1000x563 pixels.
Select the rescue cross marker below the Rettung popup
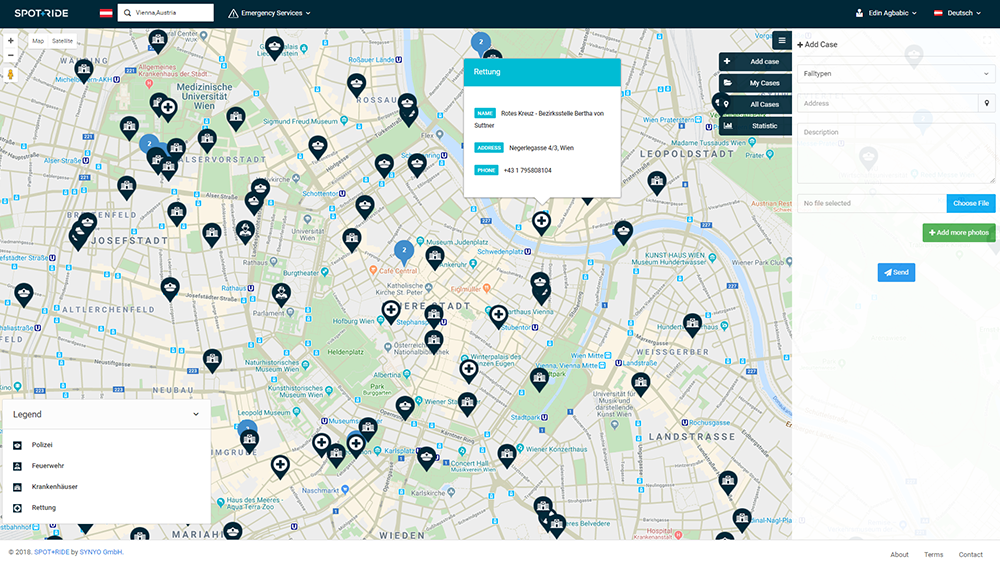[541, 221]
